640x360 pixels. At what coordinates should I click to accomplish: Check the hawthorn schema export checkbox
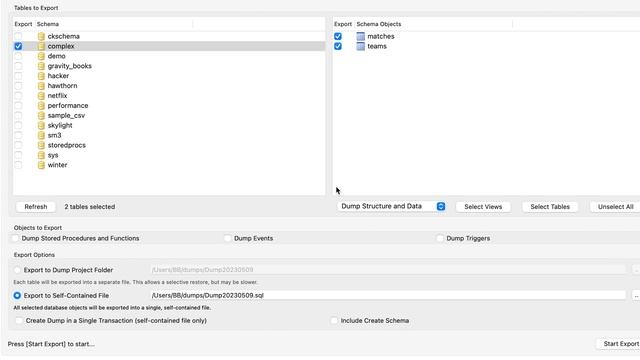18,86
